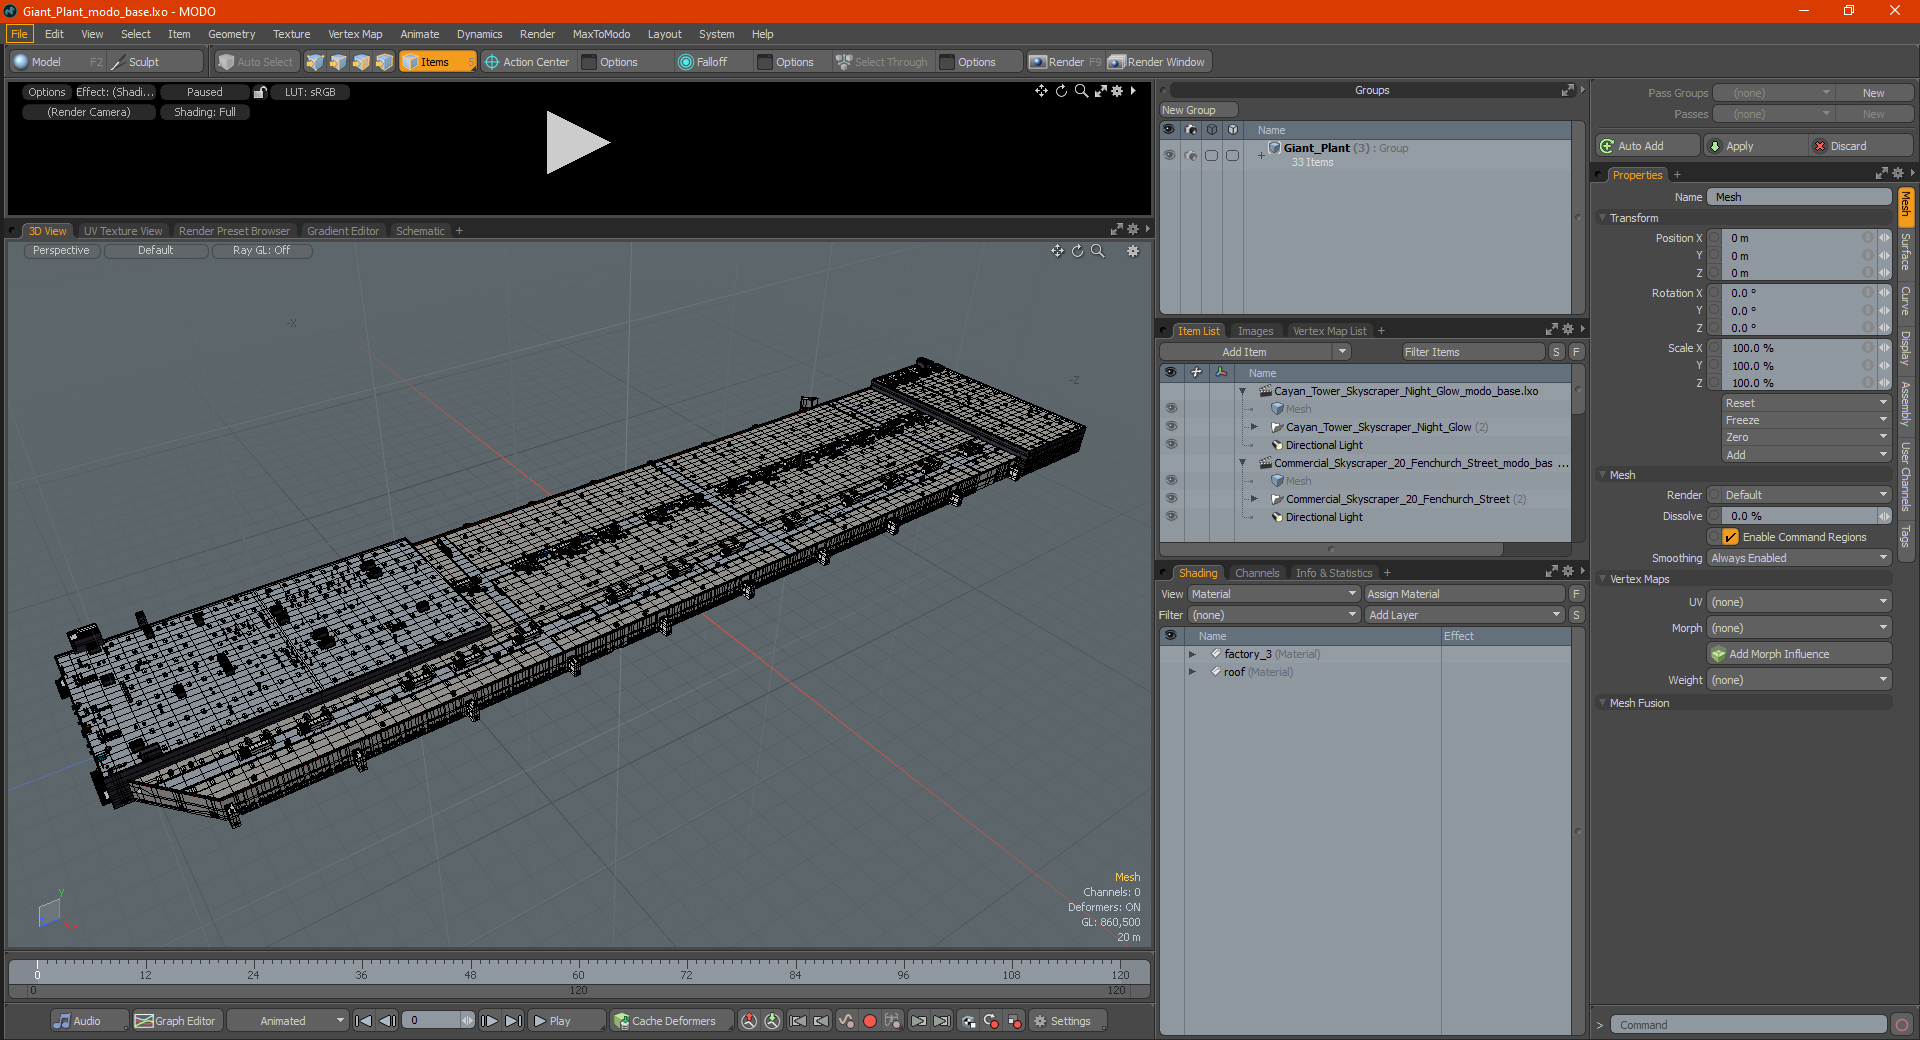Switch to UV Texture View tab
The height and width of the screenshot is (1040, 1920).
click(123, 231)
